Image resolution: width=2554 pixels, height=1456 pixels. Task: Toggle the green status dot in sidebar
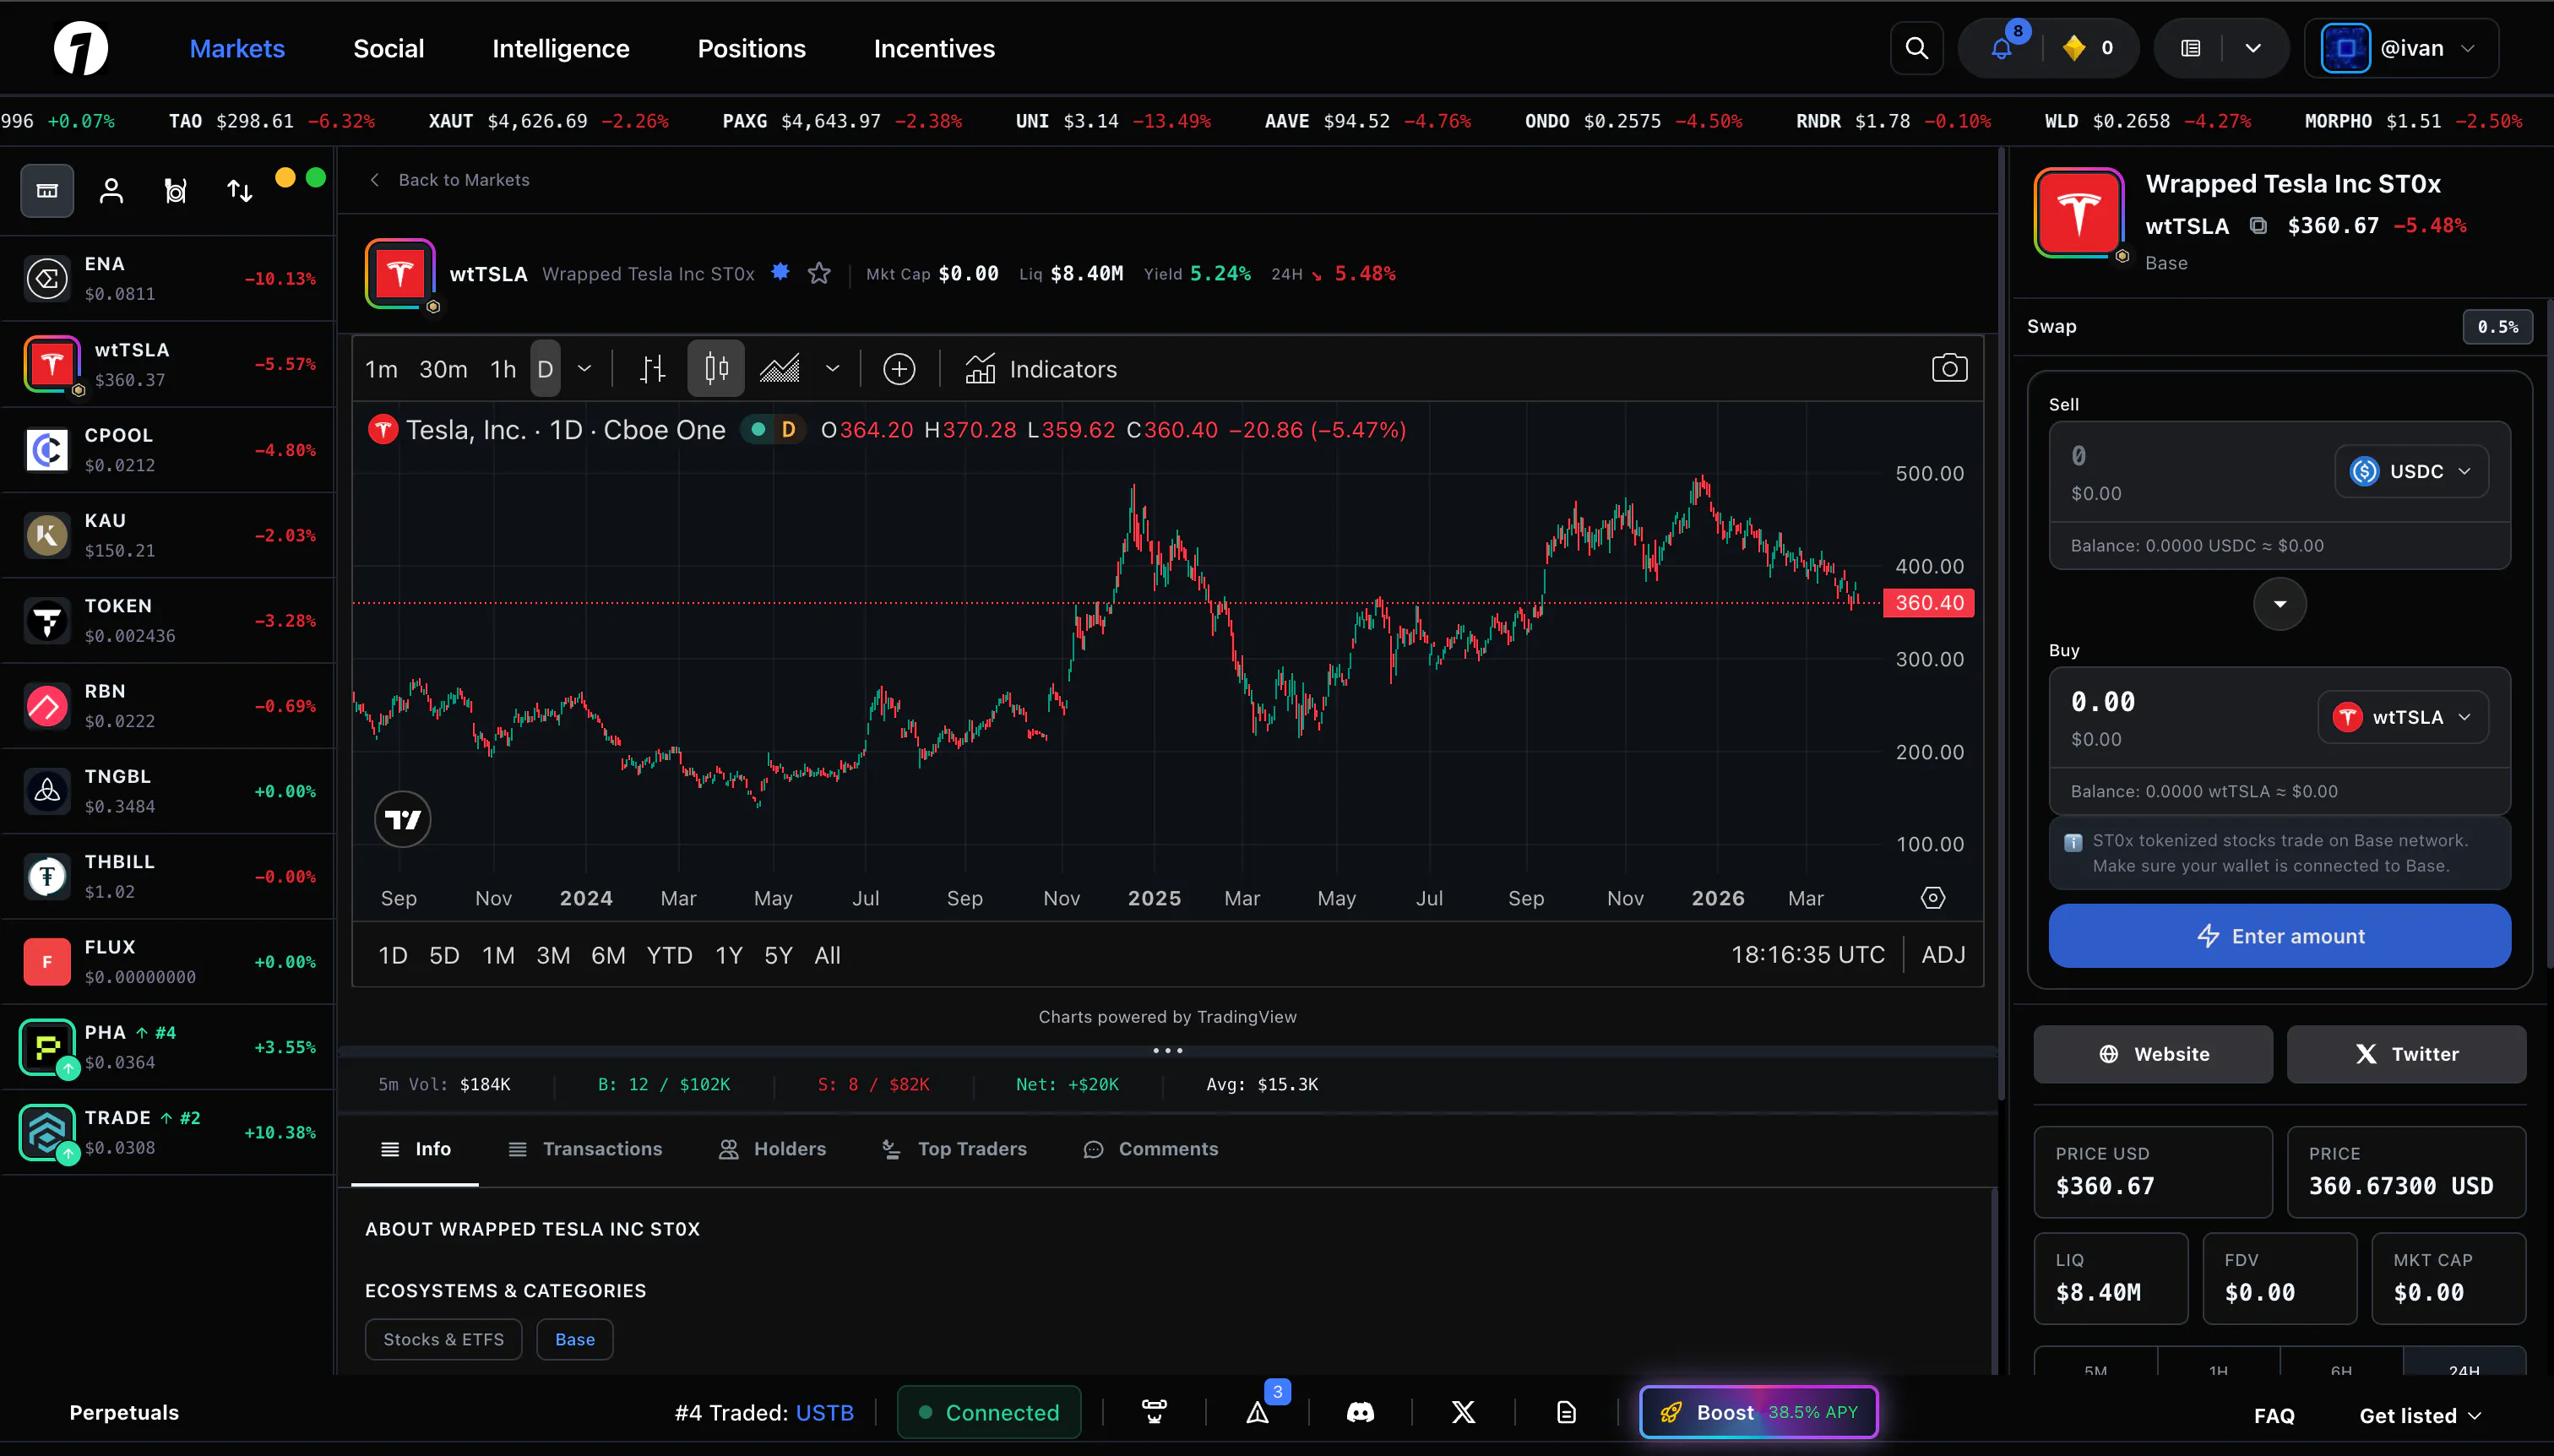(316, 177)
